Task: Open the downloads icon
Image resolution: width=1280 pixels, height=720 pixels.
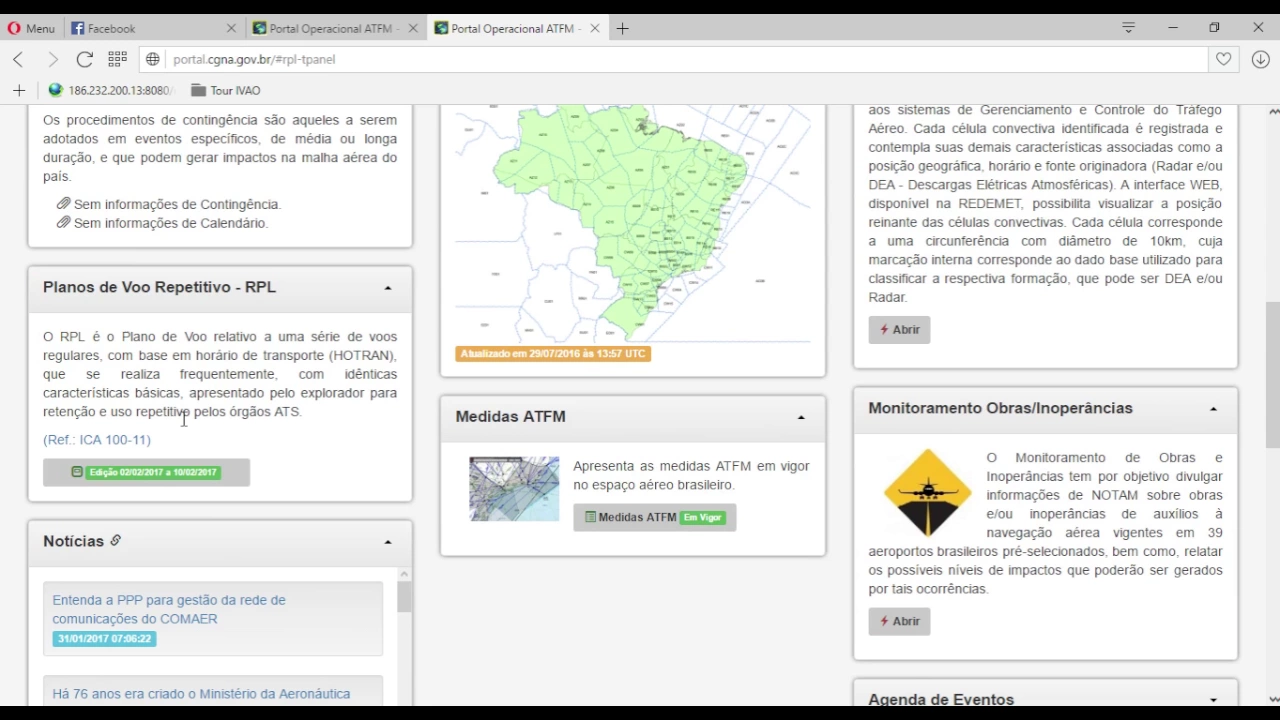Action: point(1260,59)
